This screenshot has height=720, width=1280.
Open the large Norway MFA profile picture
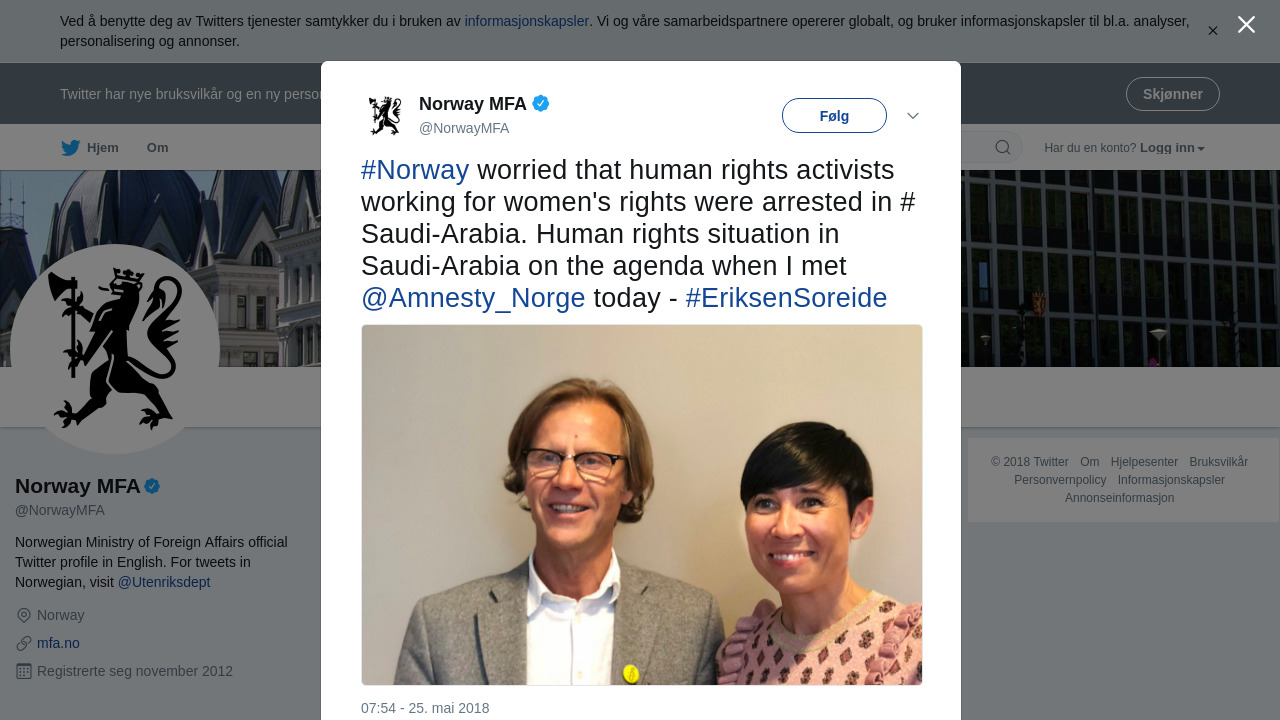(x=115, y=349)
